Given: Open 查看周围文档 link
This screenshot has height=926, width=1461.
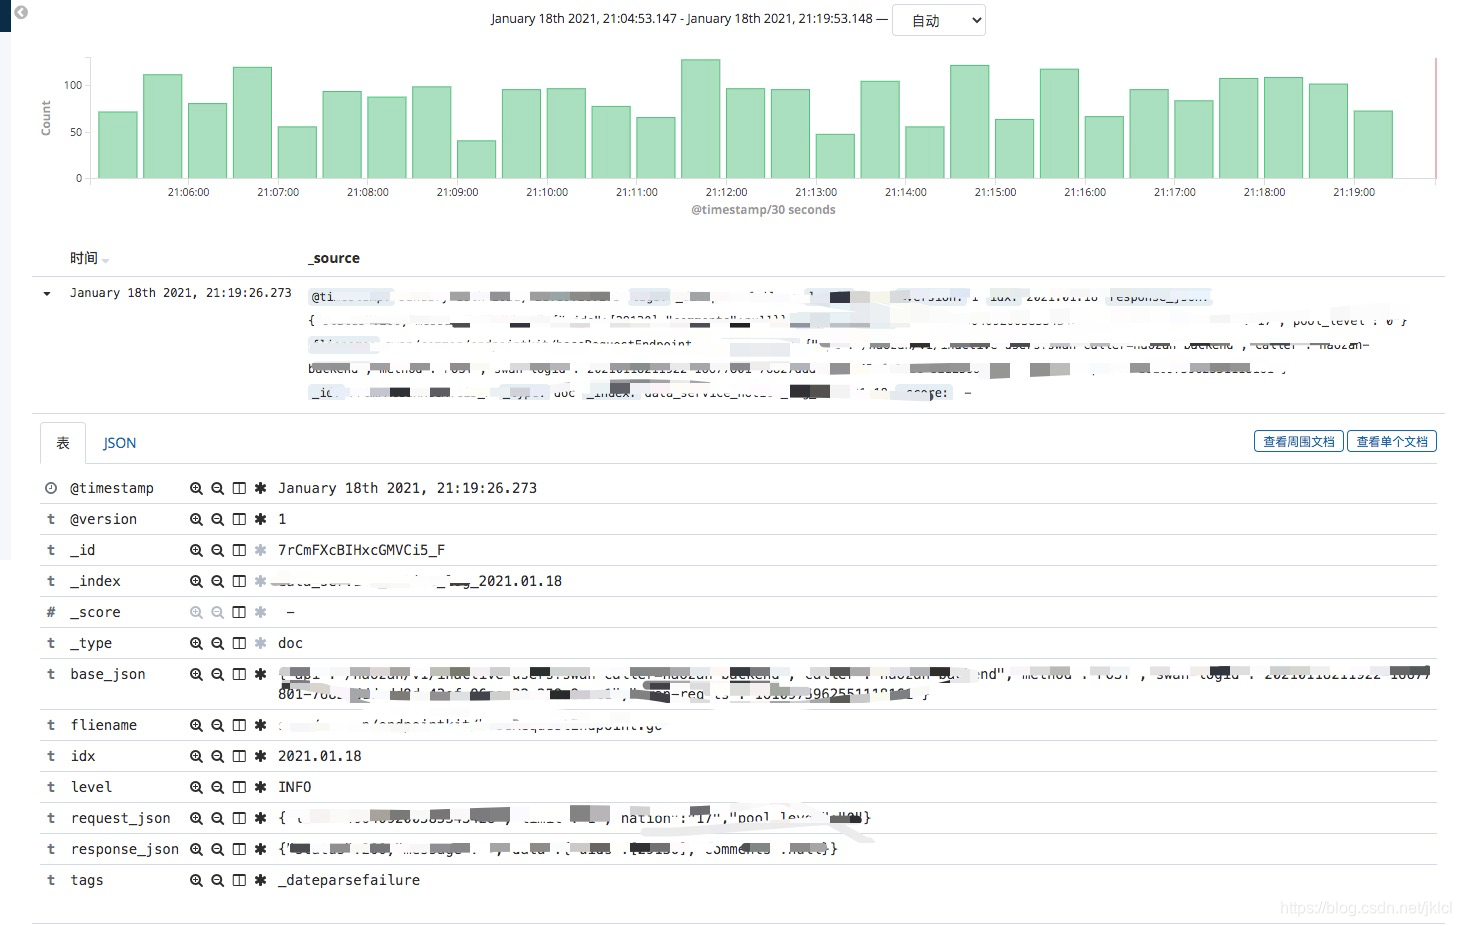Looking at the screenshot, I should coord(1298,441).
